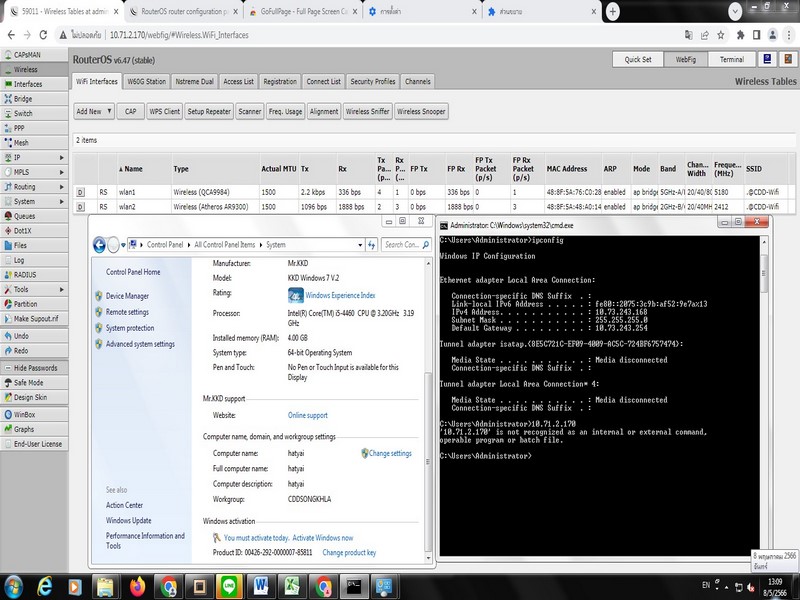This screenshot has height=600, width=800.
Task: Click the Scanner button
Action: [249, 111]
